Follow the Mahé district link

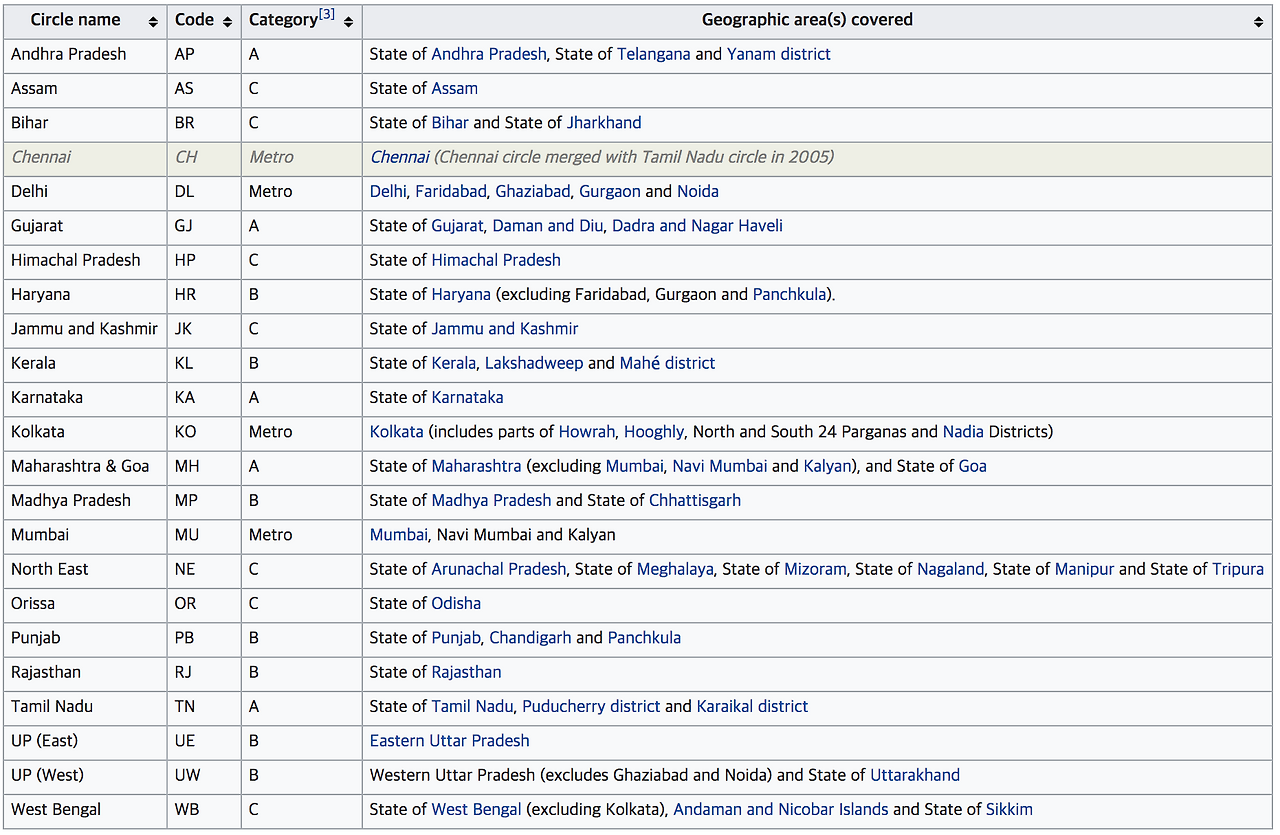(668, 363)
